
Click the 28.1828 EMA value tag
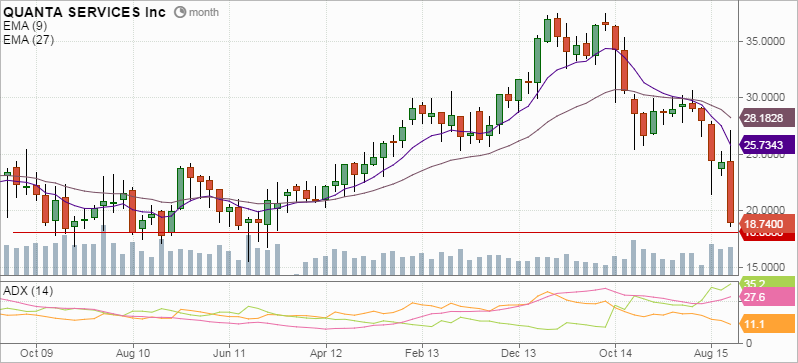click(767, 118)
